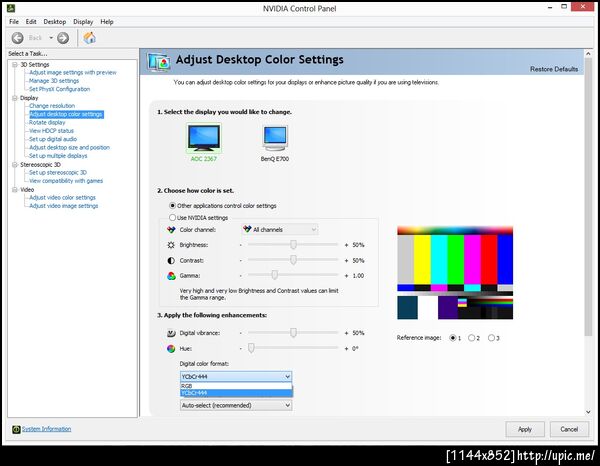Open View compatibility with games

pos(66,181)
